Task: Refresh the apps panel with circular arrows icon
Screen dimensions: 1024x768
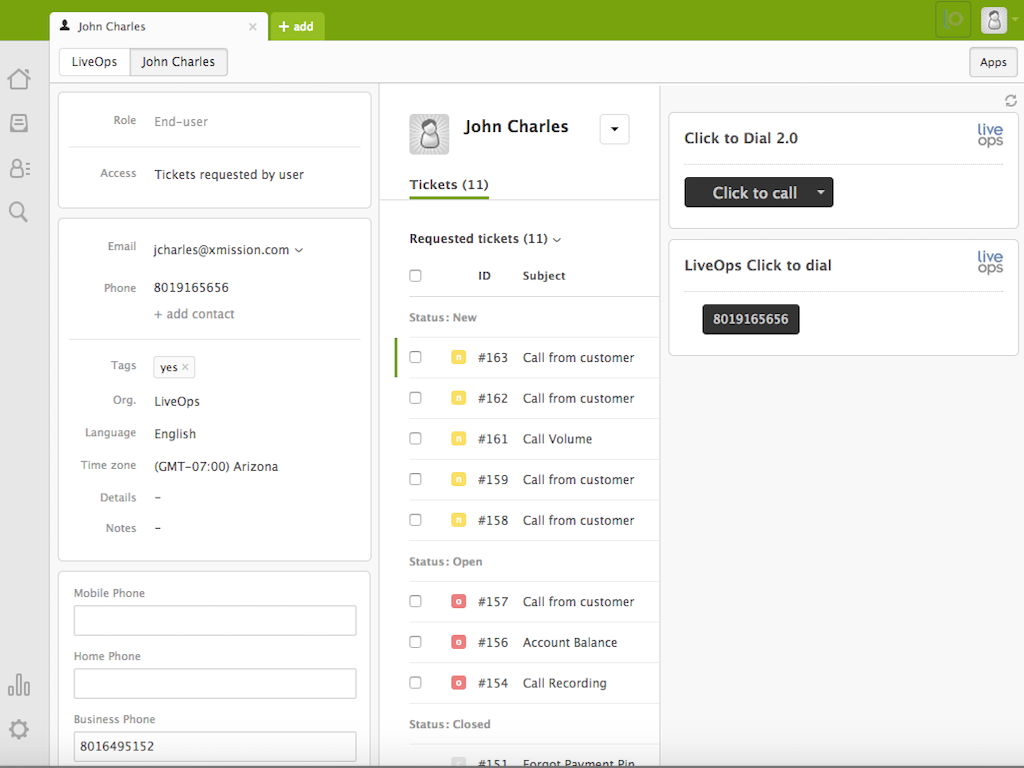Action: [x=1010, y=100]
